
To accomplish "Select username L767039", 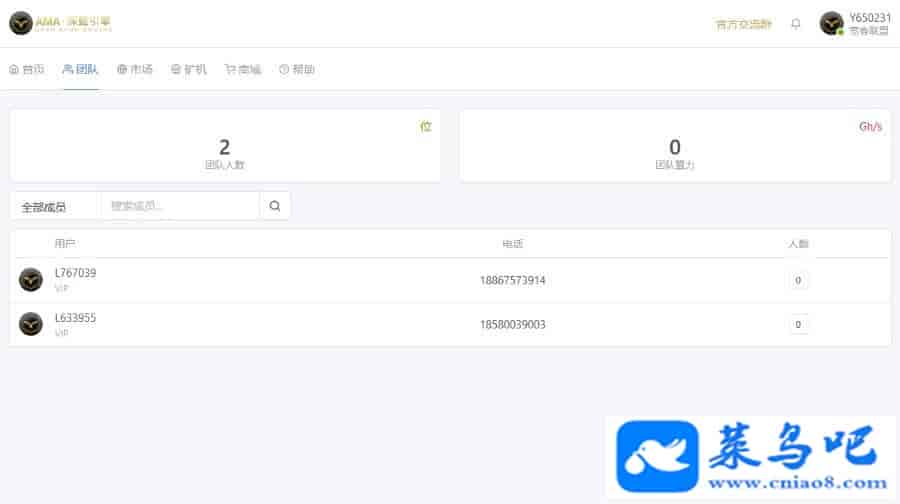I will 75,273.
